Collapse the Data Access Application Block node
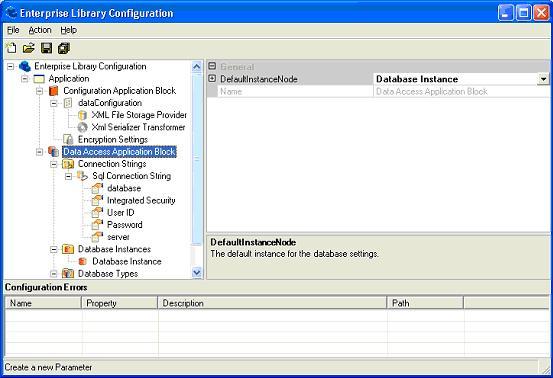Screen dimensions: 553x378 tap(40, 152)
